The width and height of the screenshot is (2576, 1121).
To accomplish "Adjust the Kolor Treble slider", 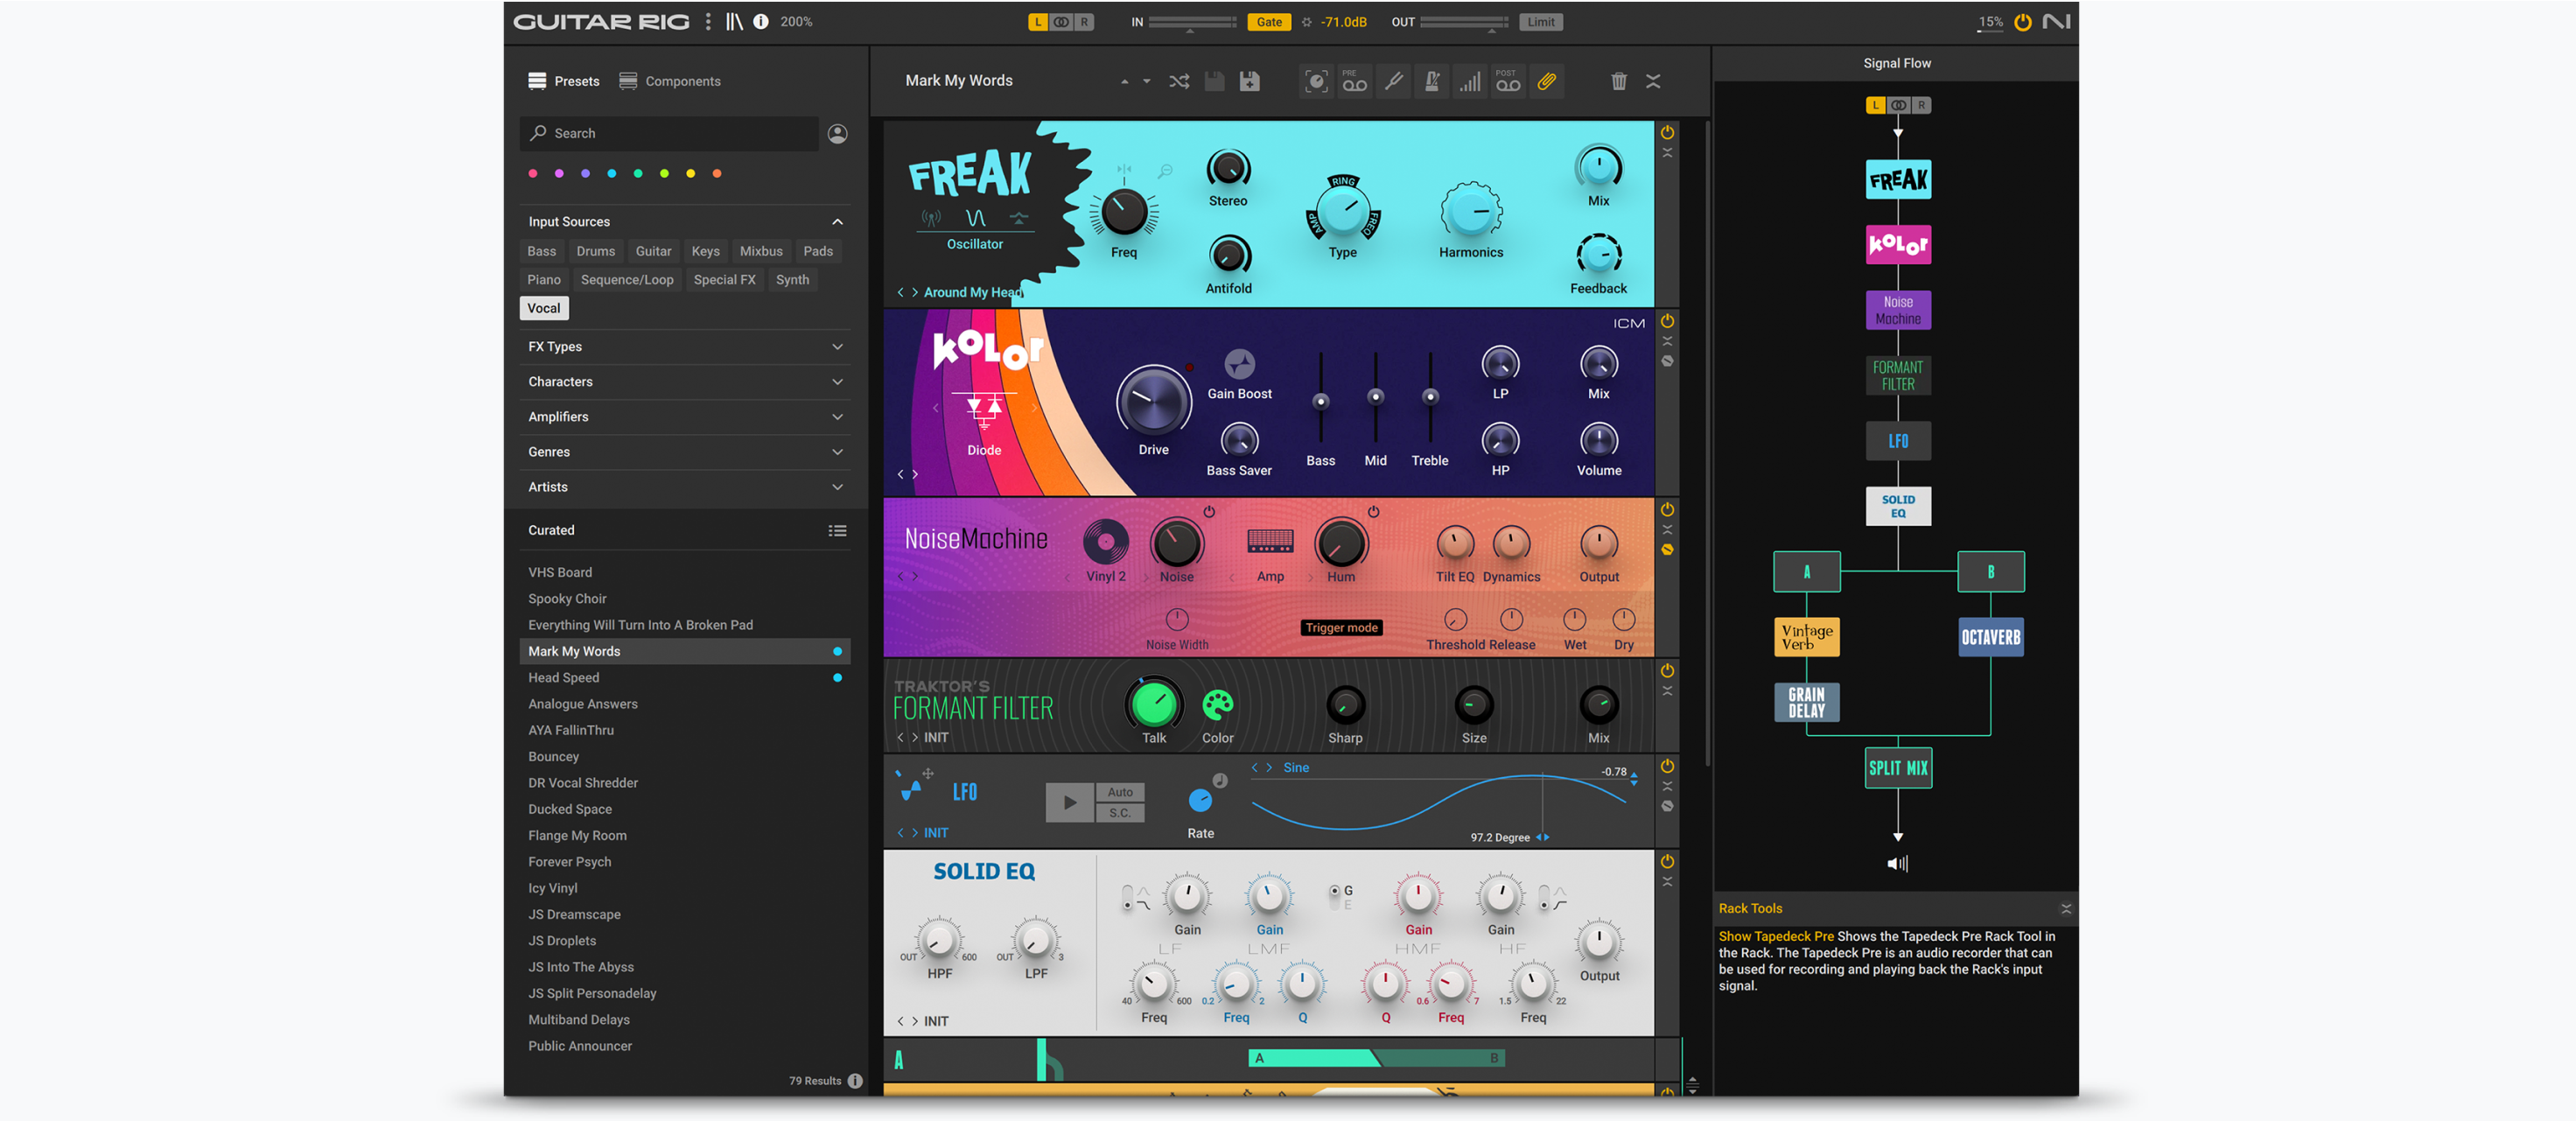I will pyautogui.click(x=1430, y=396).
